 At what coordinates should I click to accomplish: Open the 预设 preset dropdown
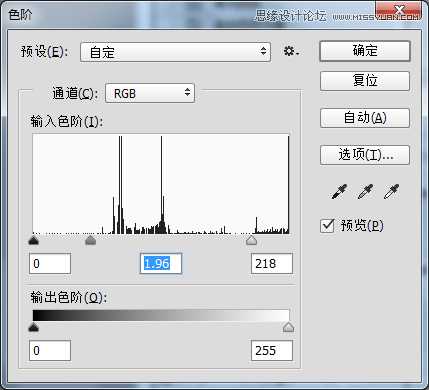(175, 52)
